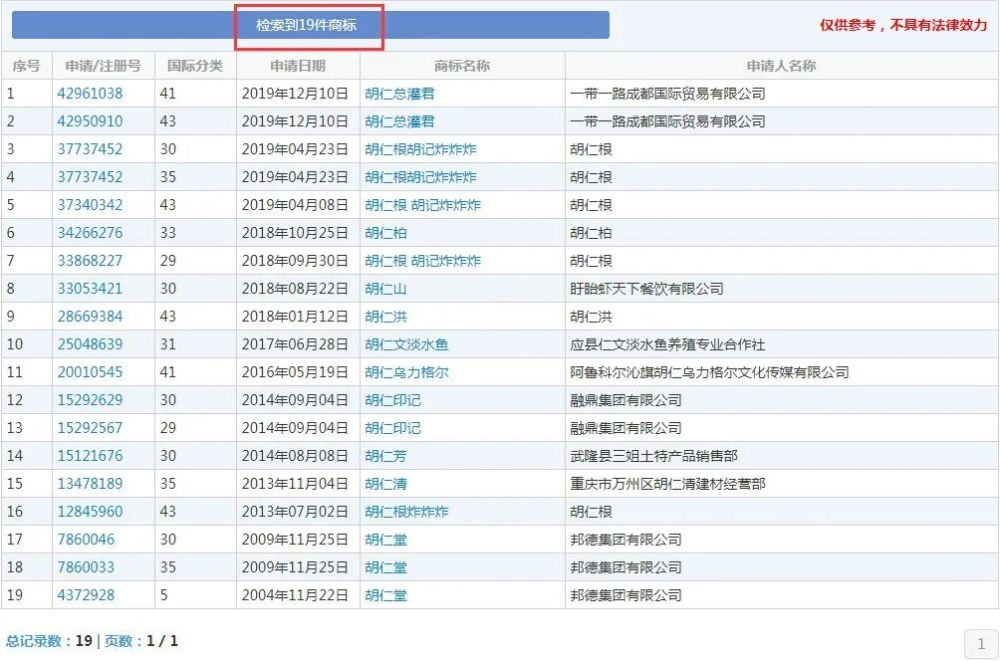Open trademark name 胡仁山

[x=386, y=288]
